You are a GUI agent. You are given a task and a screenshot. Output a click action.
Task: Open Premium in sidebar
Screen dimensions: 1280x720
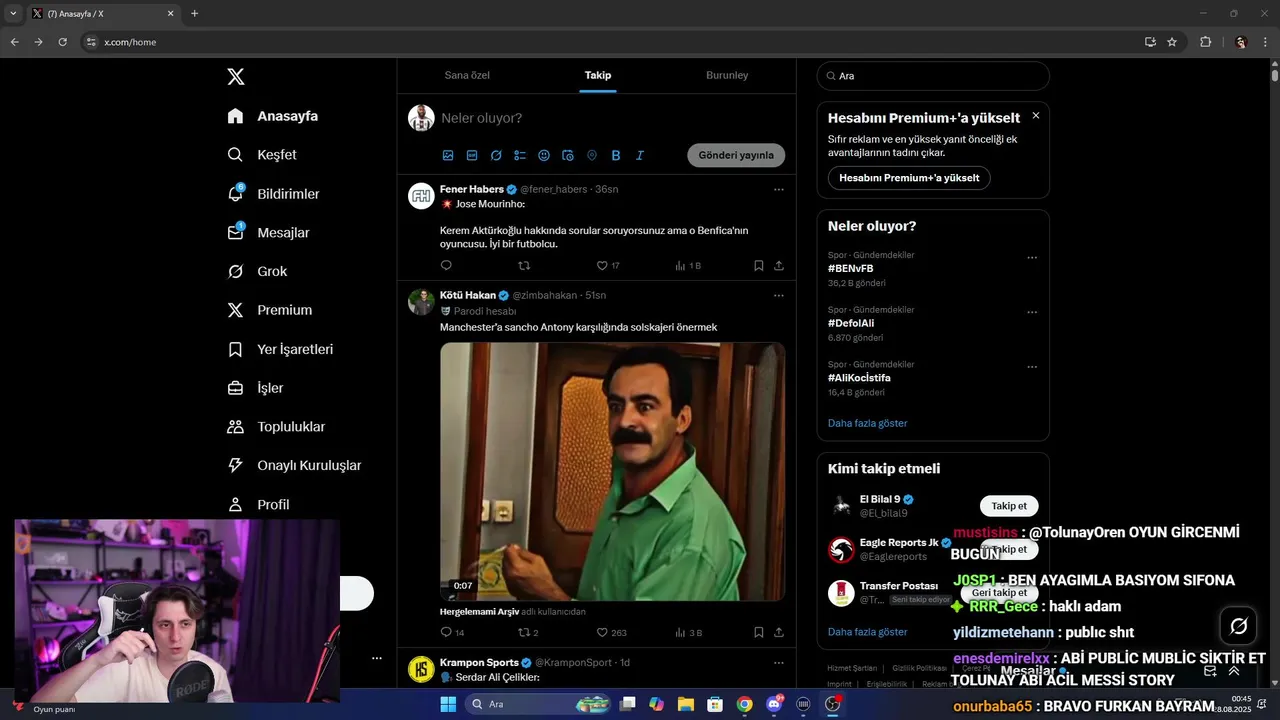pyautogui.click(x=269, y=310)
